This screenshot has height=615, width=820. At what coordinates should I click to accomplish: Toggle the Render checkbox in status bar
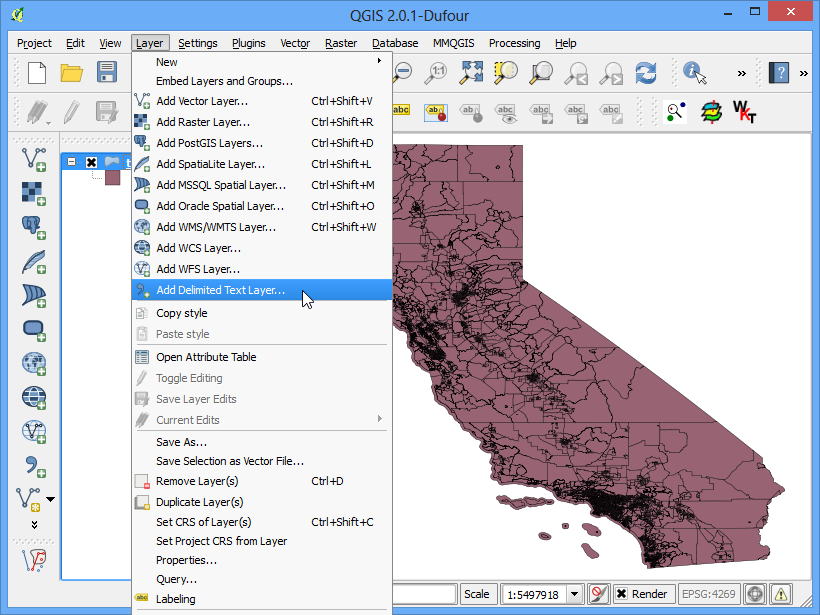[621, 594]
